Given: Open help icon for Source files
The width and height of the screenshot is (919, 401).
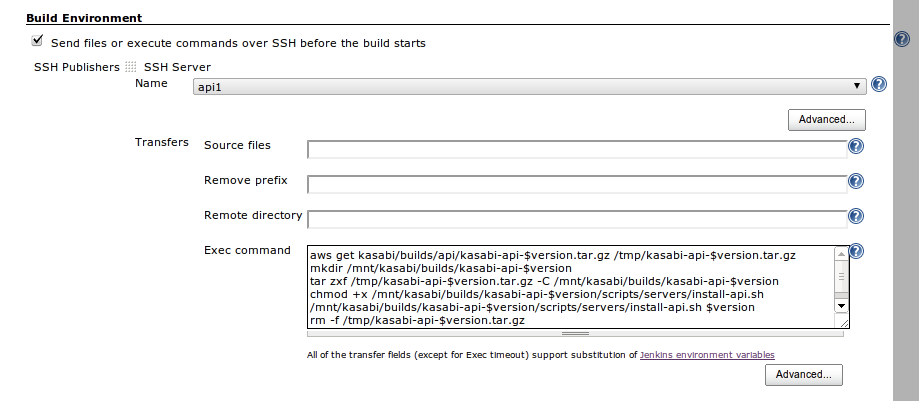Looking at the screenshot, I should click(856, 146).
